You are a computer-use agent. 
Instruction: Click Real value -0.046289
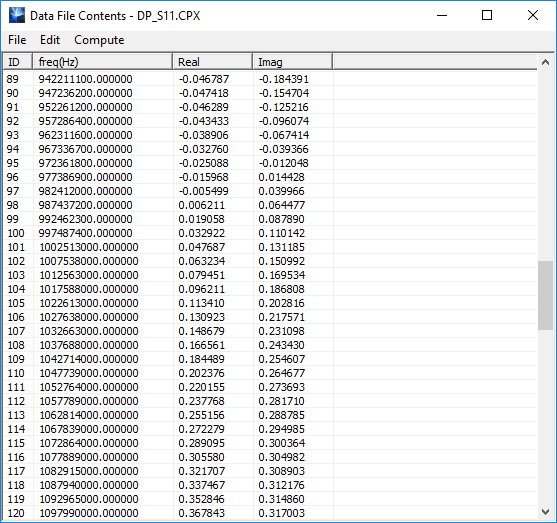[204, 107]
